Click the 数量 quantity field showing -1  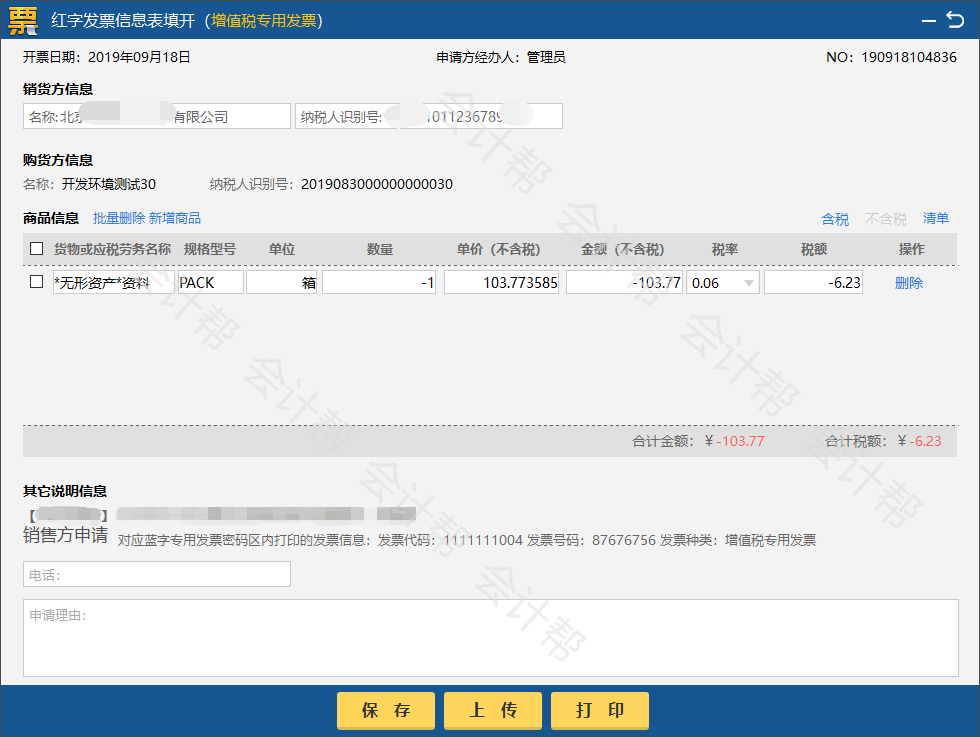pos(379,283)
